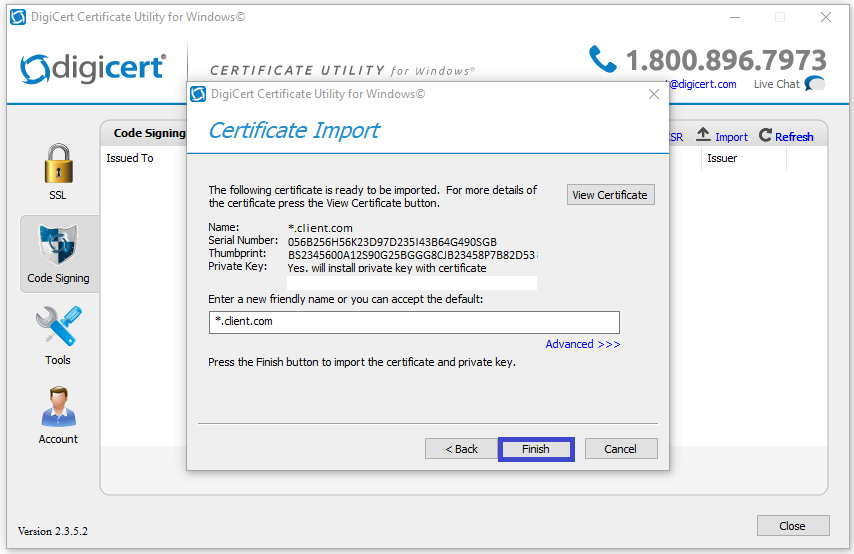
Task: Click the serial number value 056B256H56K...
Action: [392, 242]
